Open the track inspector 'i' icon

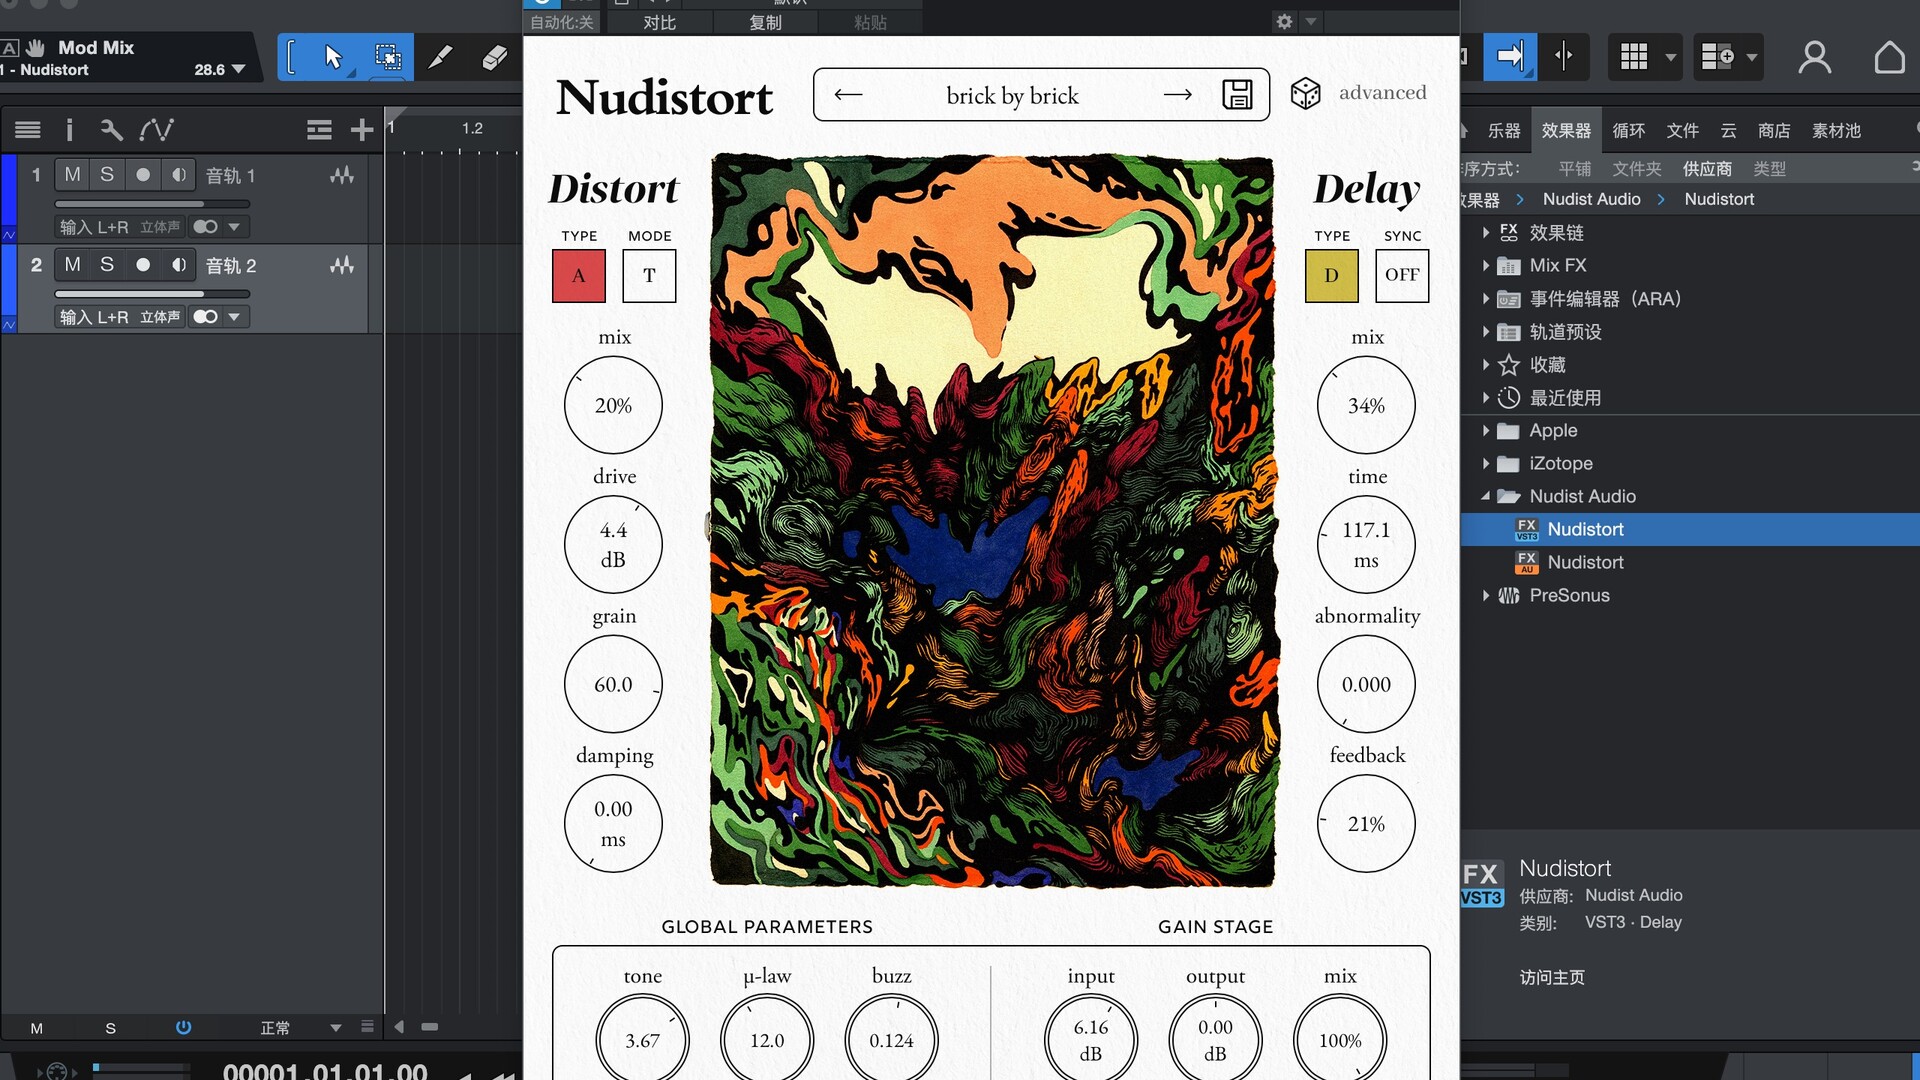(x=69, y=129)
